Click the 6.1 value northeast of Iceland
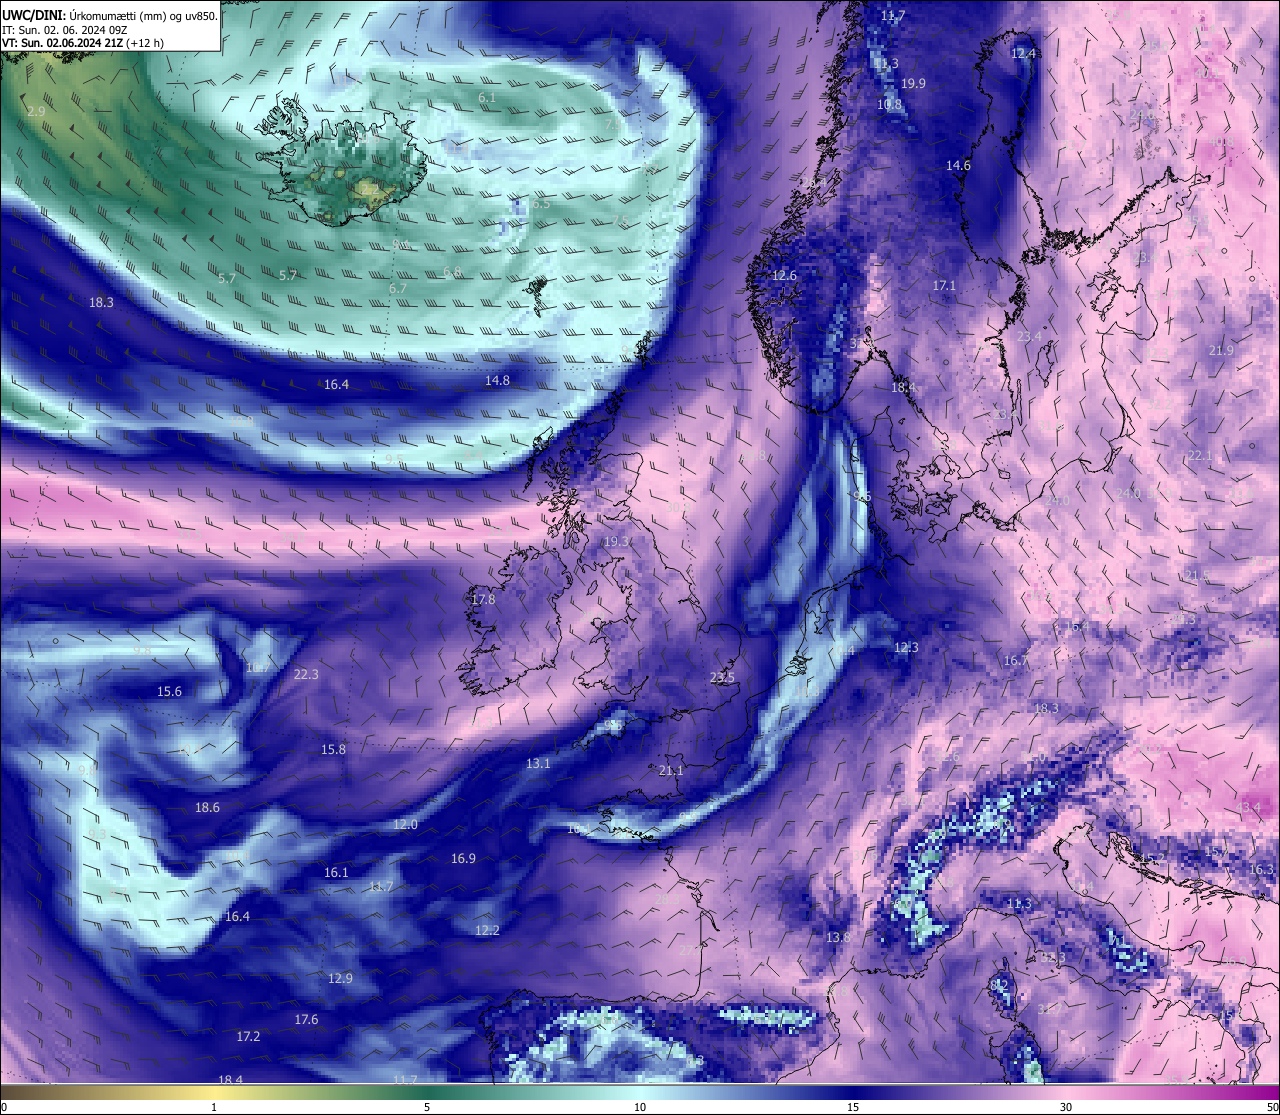Image resolution: width=1280 pixels, height=1115 pixels. click(x=487, y=98)
